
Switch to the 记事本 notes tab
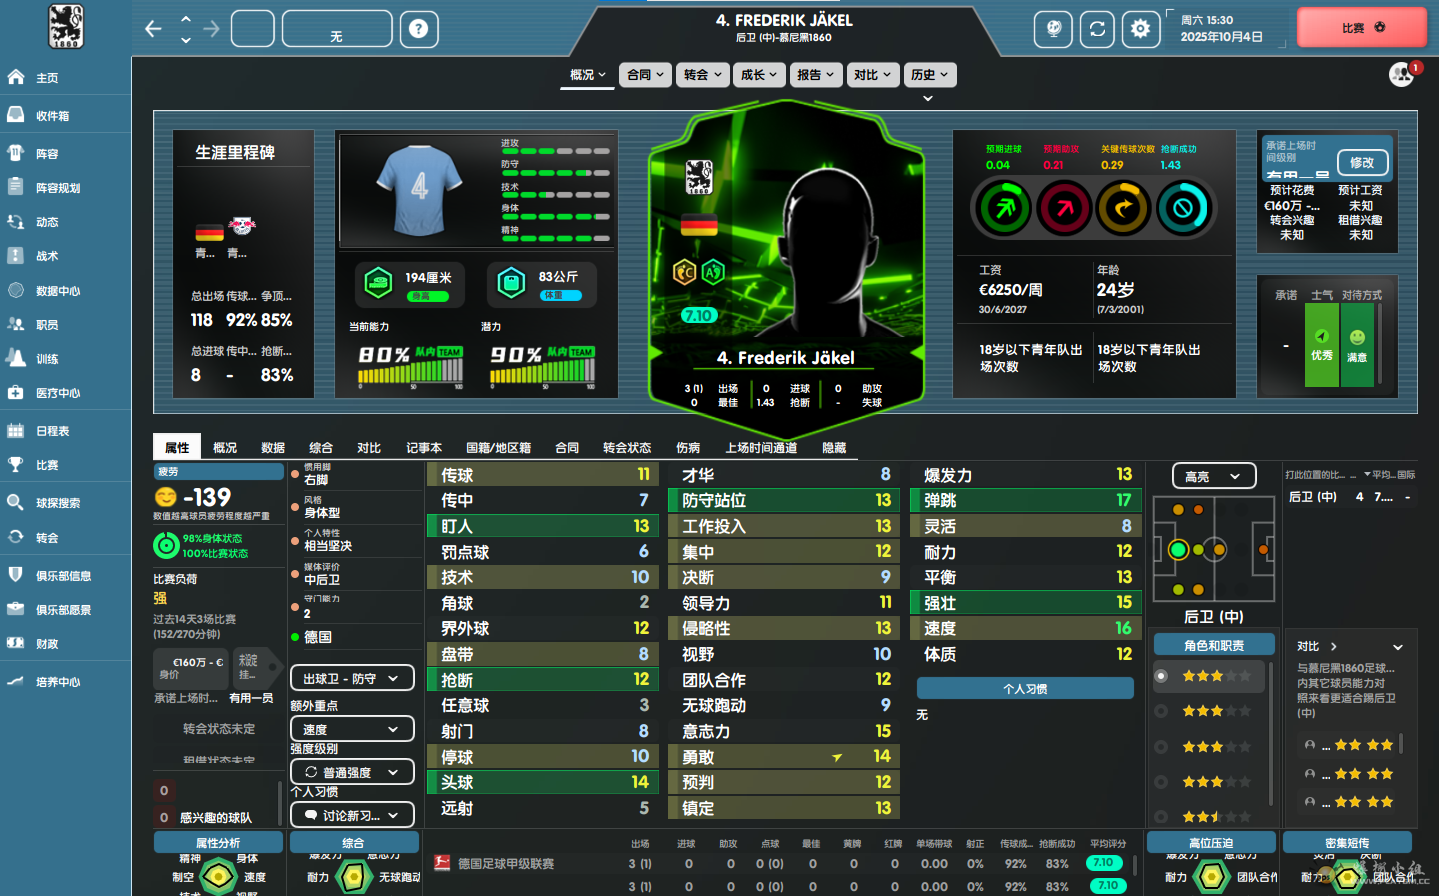click(424, 447)
